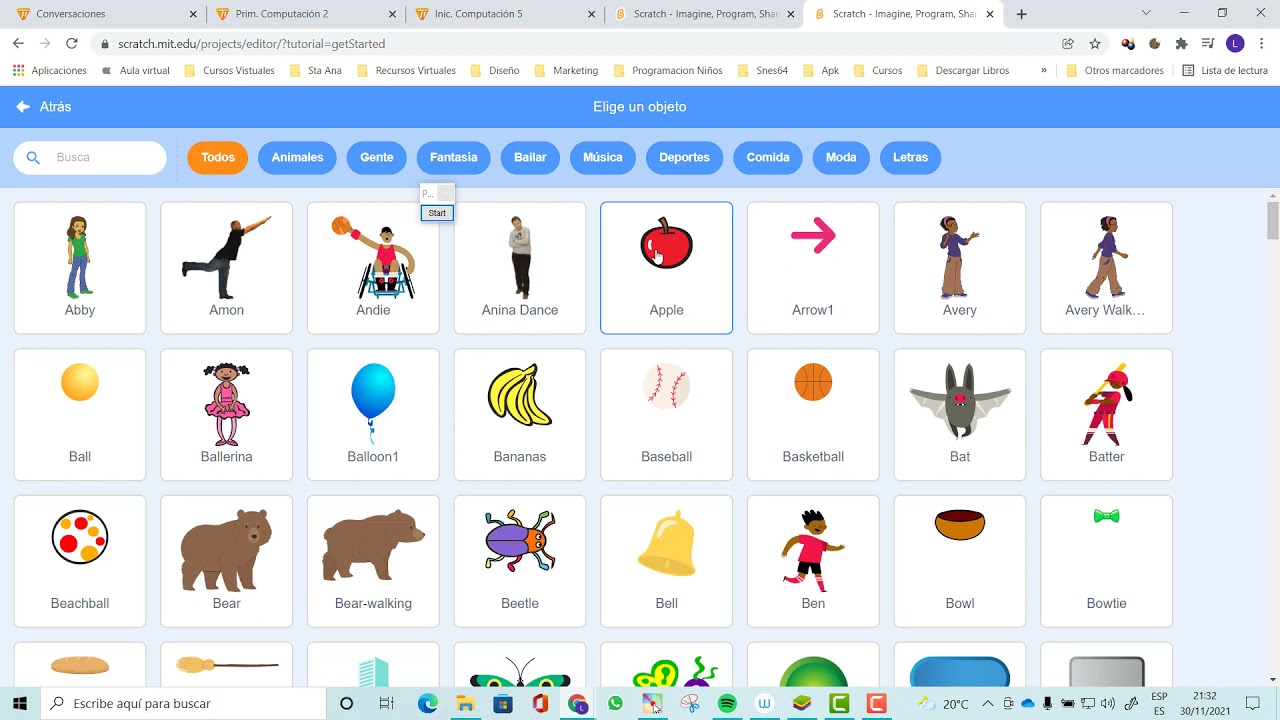Open the Prim. Computación 2 browser tab

[305, 14]
